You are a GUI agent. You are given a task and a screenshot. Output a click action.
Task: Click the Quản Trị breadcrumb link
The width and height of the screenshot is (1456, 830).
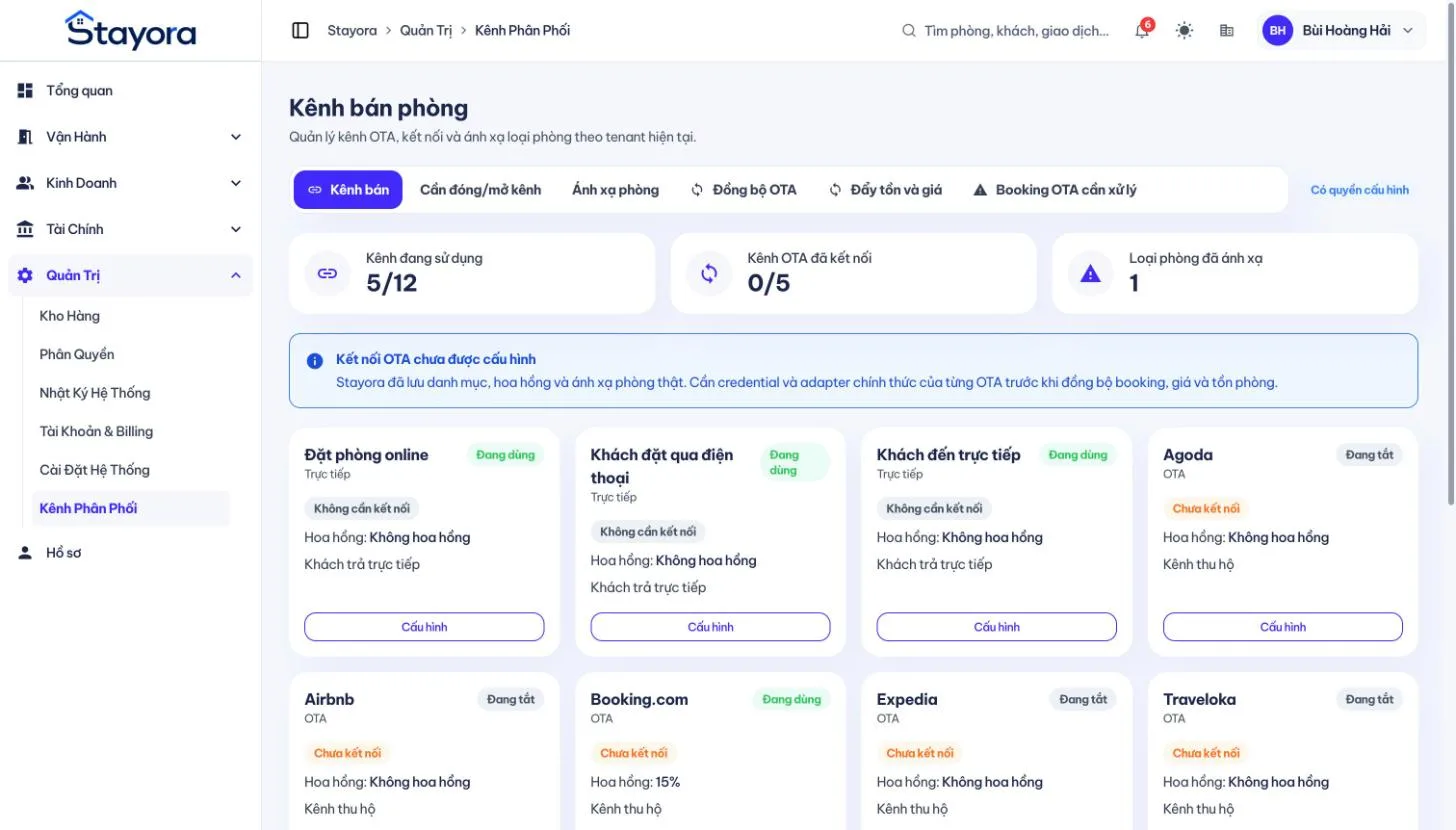(x=426, y=30)
